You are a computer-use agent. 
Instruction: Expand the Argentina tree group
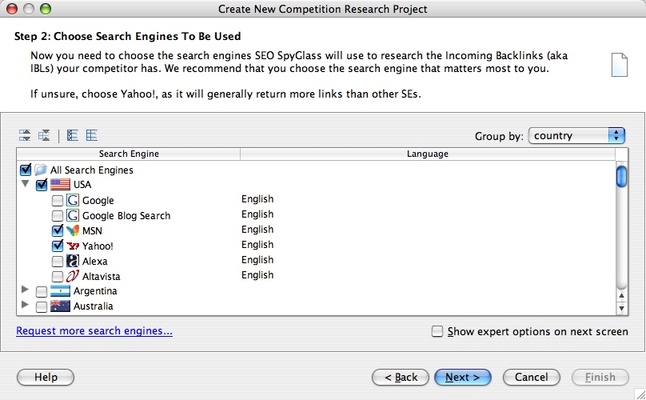coord(25,290)
